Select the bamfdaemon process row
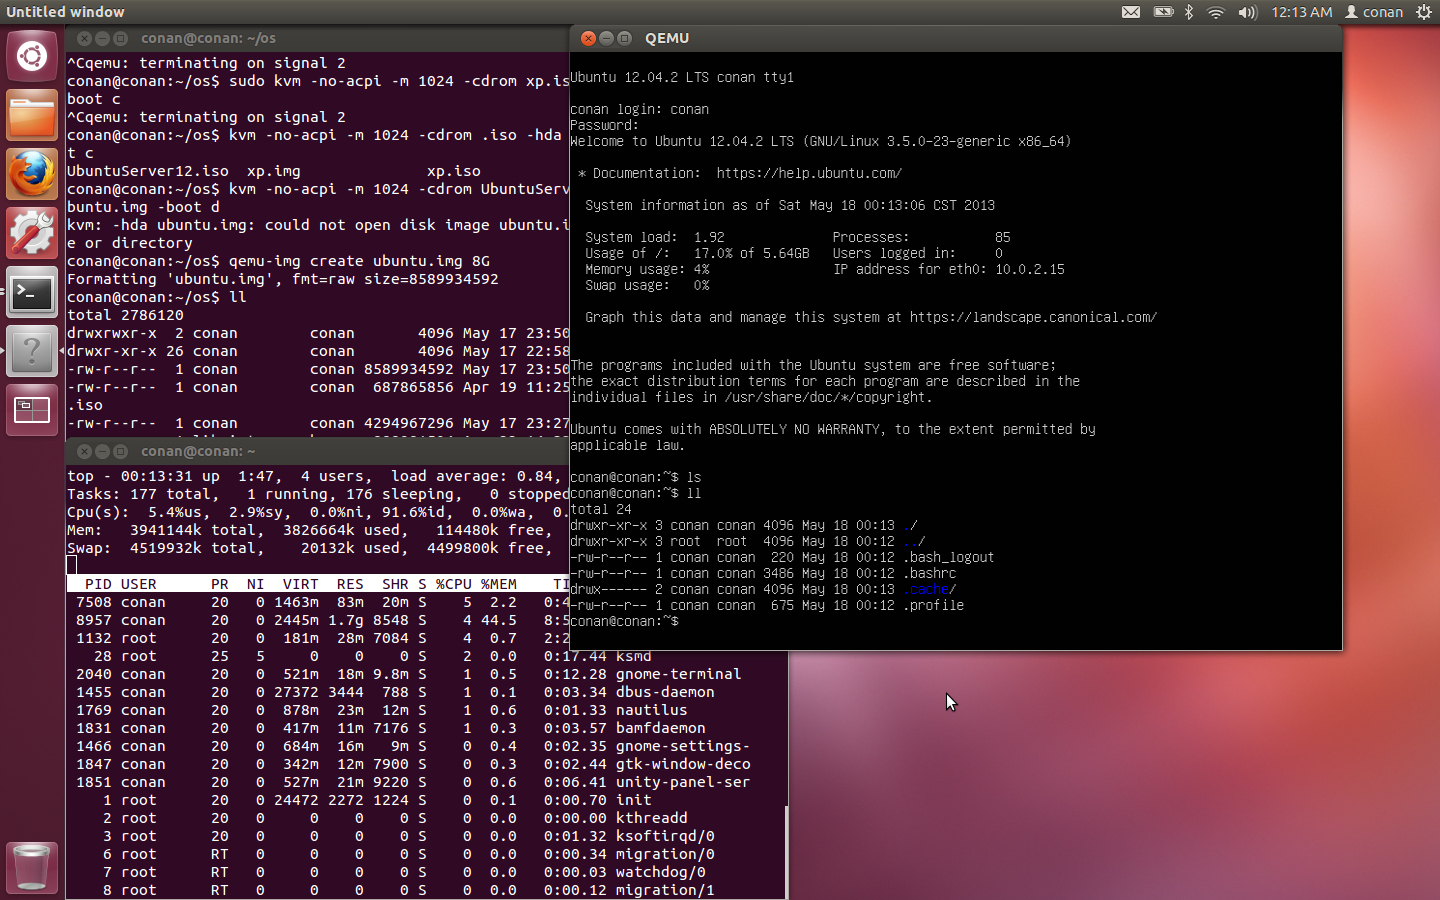Viewport: 1440px width, 900px height. tap(427, 728)
